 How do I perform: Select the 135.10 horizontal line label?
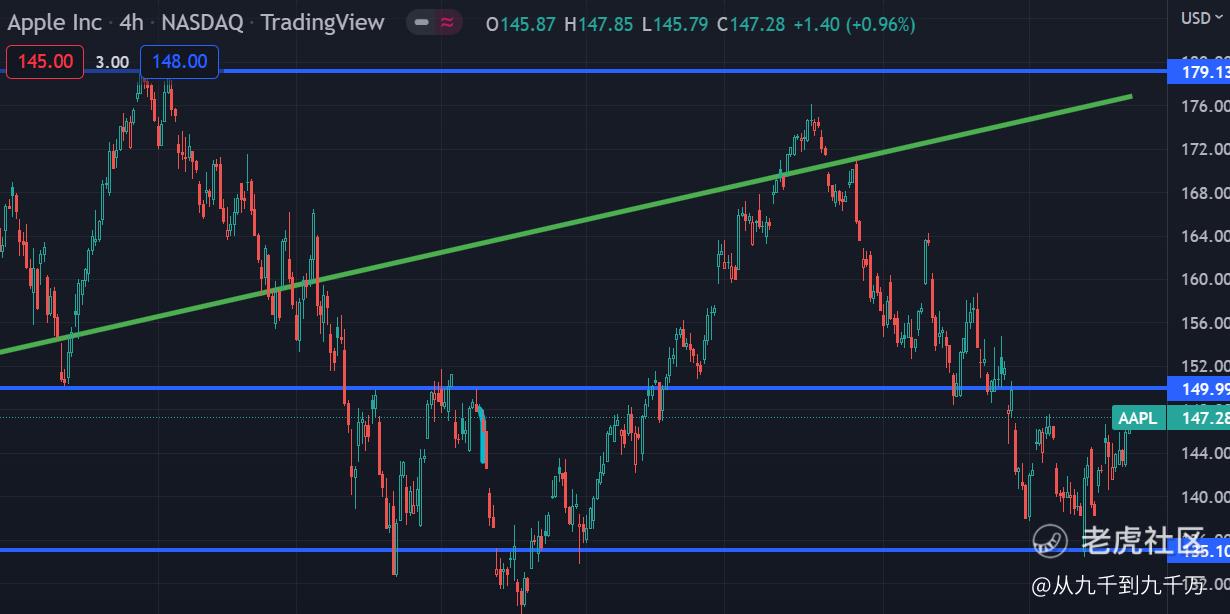click(1199, 551)
